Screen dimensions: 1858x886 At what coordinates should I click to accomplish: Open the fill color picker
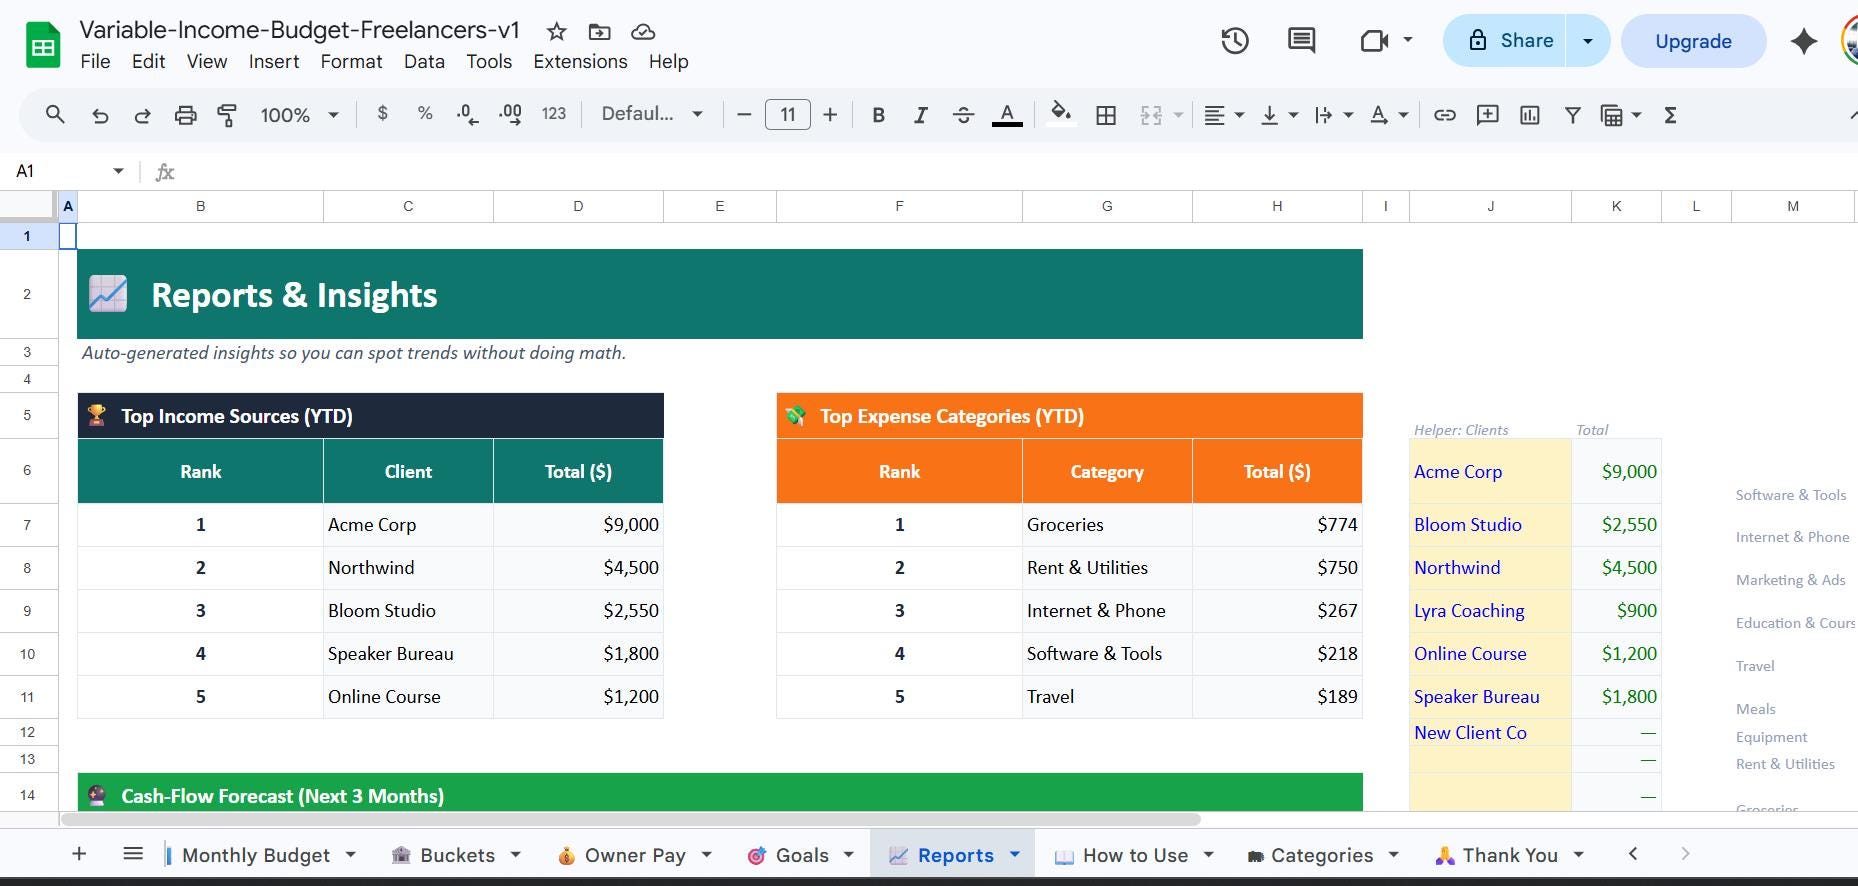pos(1061,113)
